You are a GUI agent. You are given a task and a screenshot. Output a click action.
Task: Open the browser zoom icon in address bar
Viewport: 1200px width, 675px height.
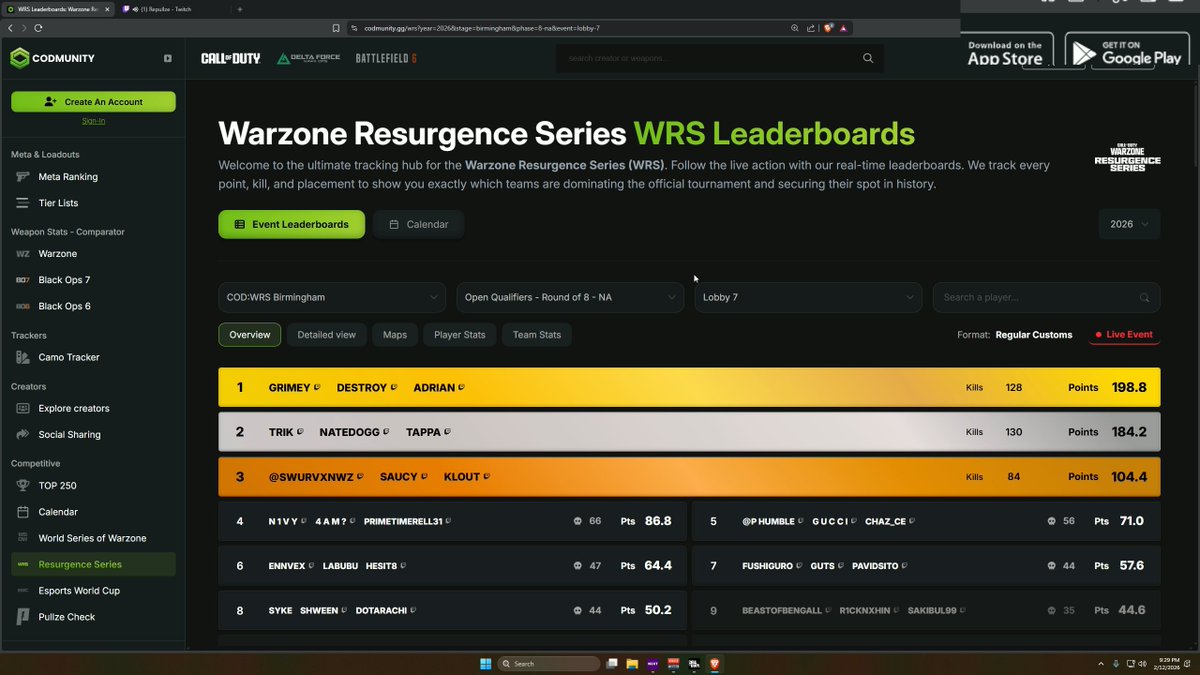coord(795,28)
